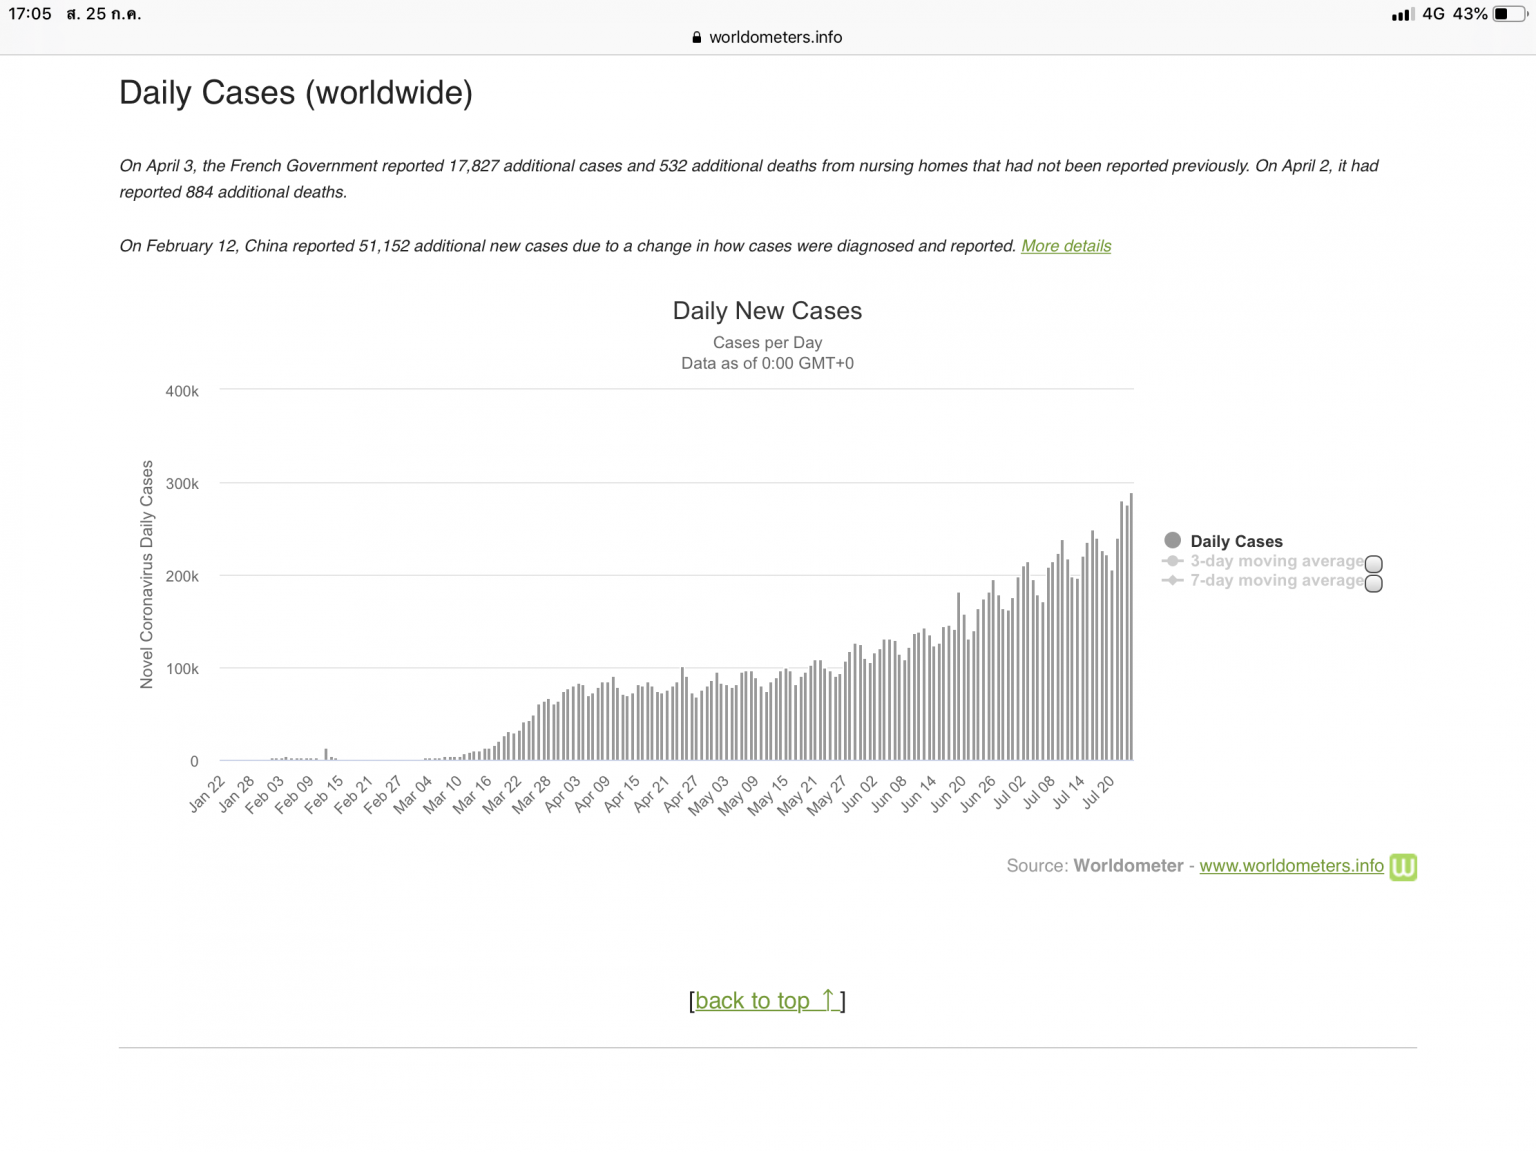Tap the battery icon in the status bar
The height and width of the screenshot is (1152, 1536).
(1509, 14)
